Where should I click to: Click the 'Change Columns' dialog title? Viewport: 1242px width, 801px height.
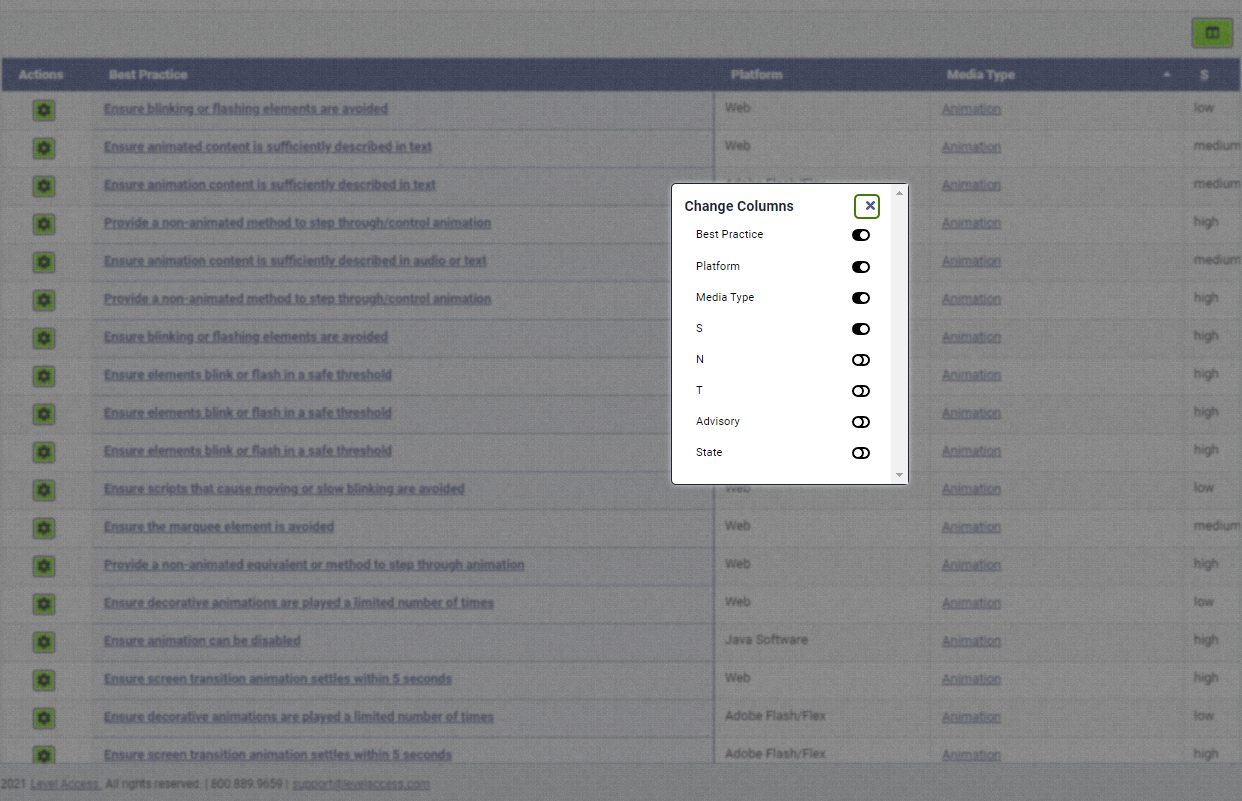(x=739, y=206)
